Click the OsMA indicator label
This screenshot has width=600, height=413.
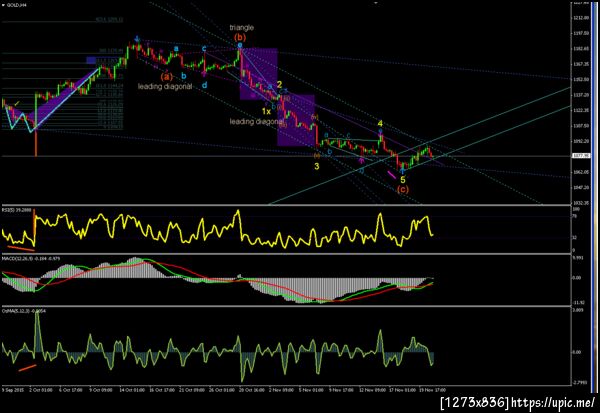tap(23, 311)
